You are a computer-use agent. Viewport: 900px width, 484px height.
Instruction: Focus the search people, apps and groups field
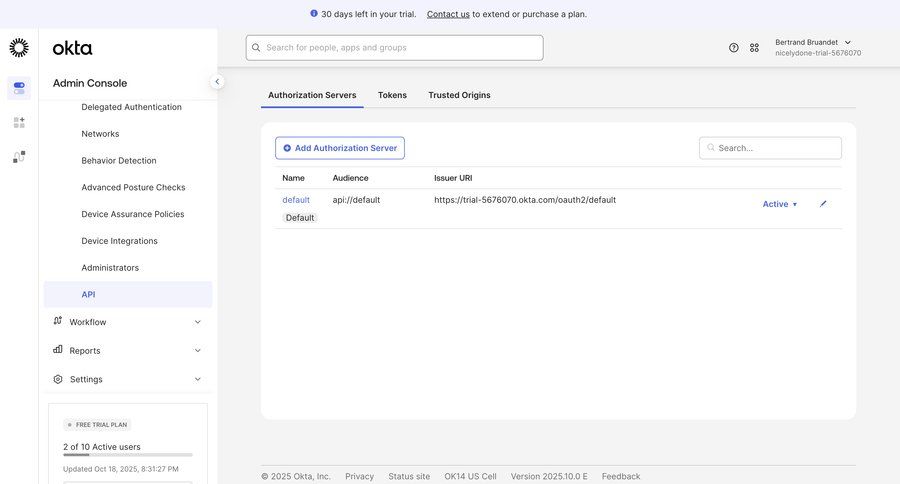point(394,48)
